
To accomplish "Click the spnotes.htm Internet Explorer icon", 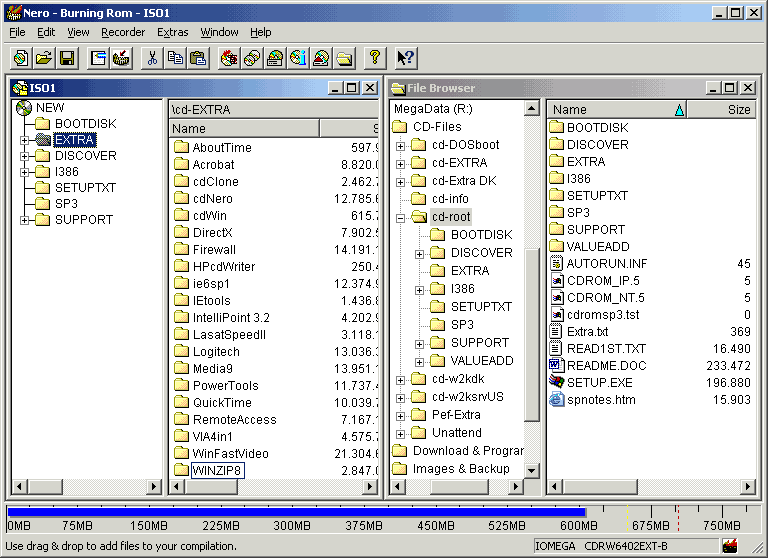I will click(x=556, y=399).
